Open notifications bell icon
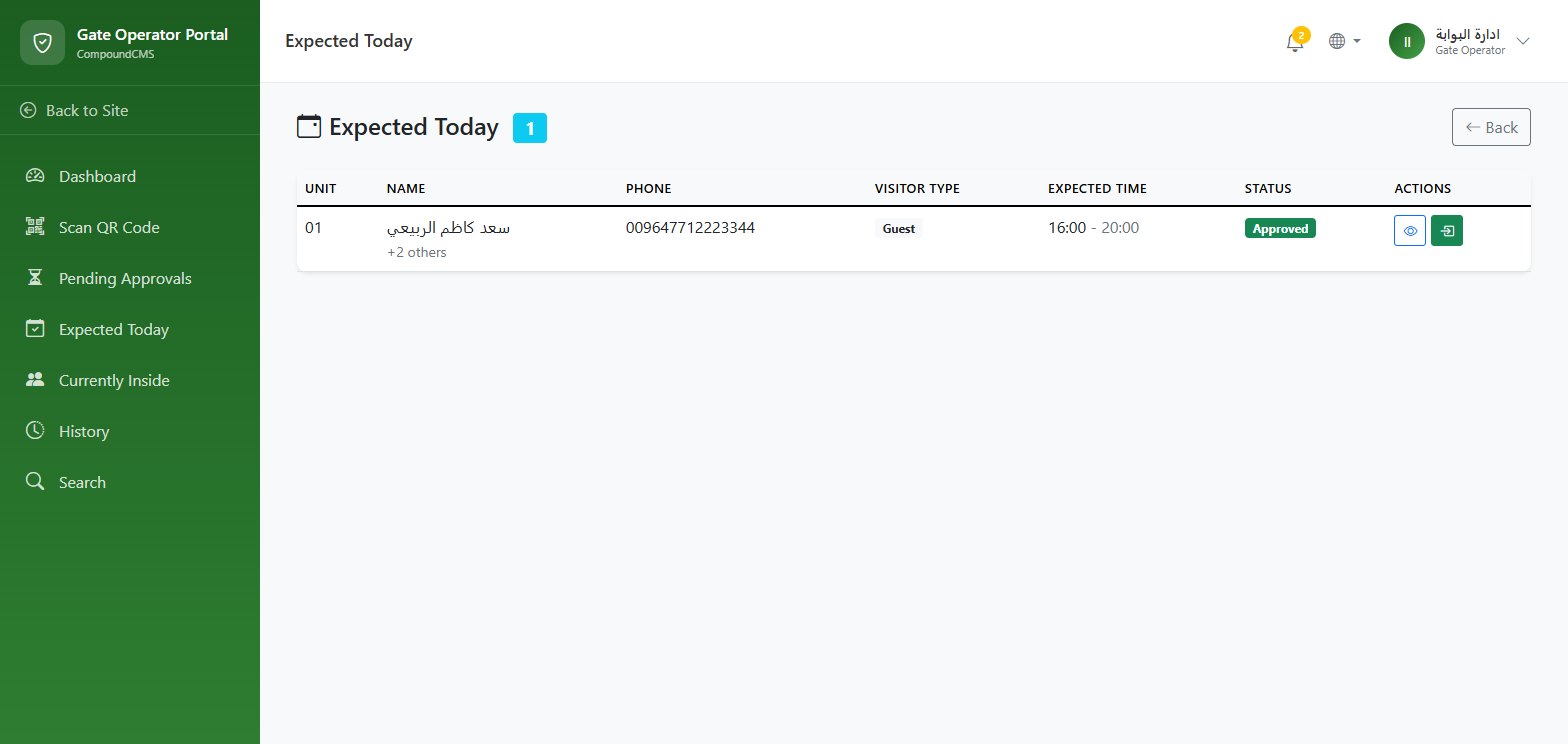The width and height of the screenshot is (1568, 744). pos(1295,42)
